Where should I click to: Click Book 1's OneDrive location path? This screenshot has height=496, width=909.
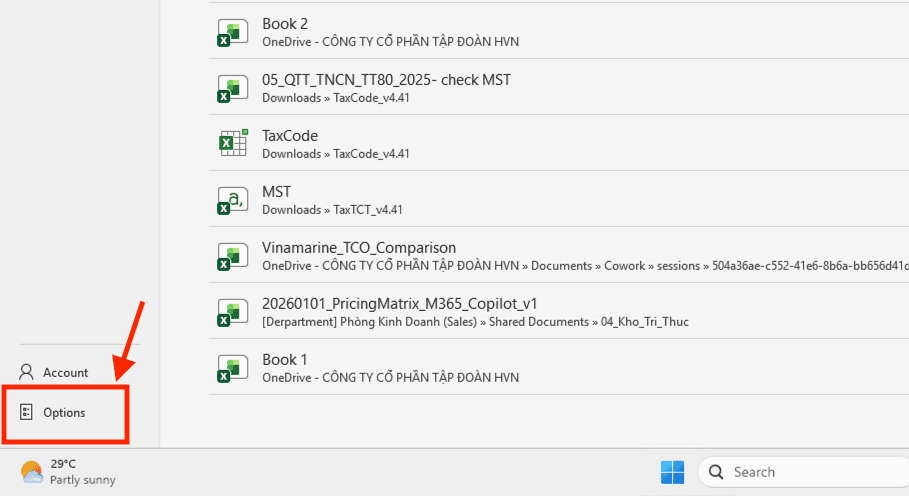tap(390, 378)
